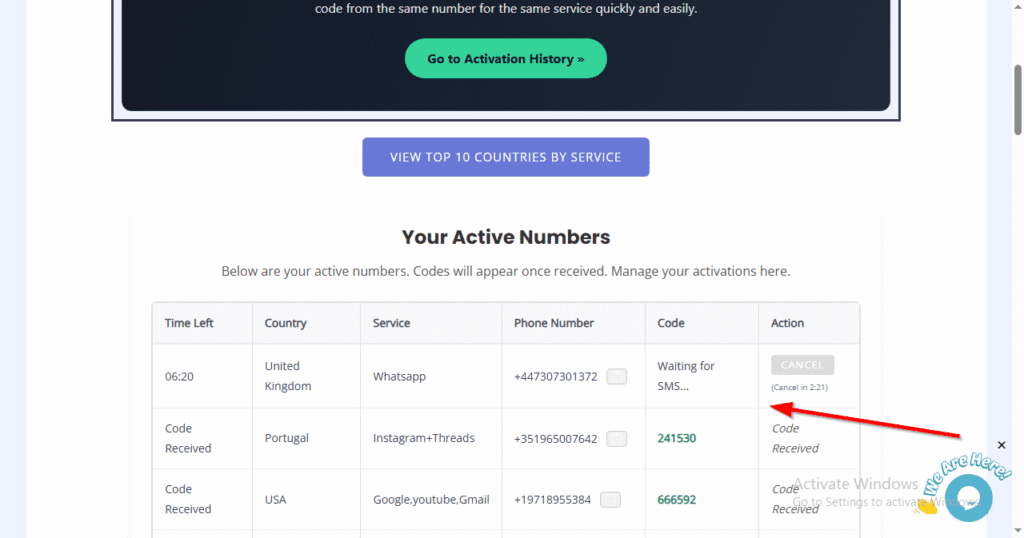Copy the UK phone number +447307301372
Viewport: 1024px width, 538px height.
click(x=617, y=377)
